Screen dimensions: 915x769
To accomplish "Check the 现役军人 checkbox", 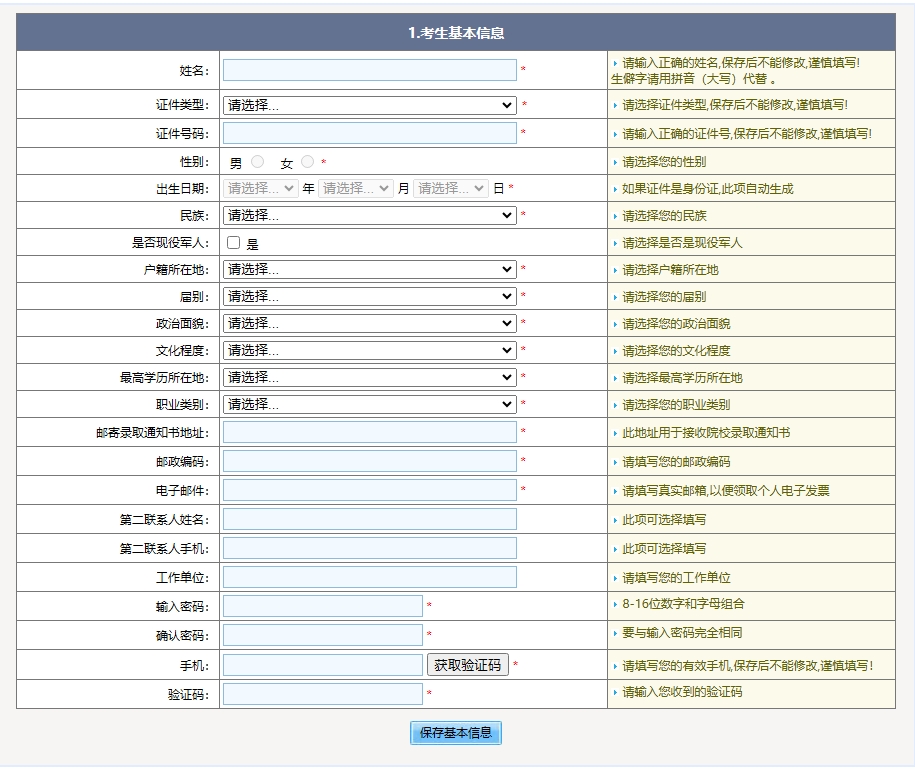I will [x=231, y=241].
